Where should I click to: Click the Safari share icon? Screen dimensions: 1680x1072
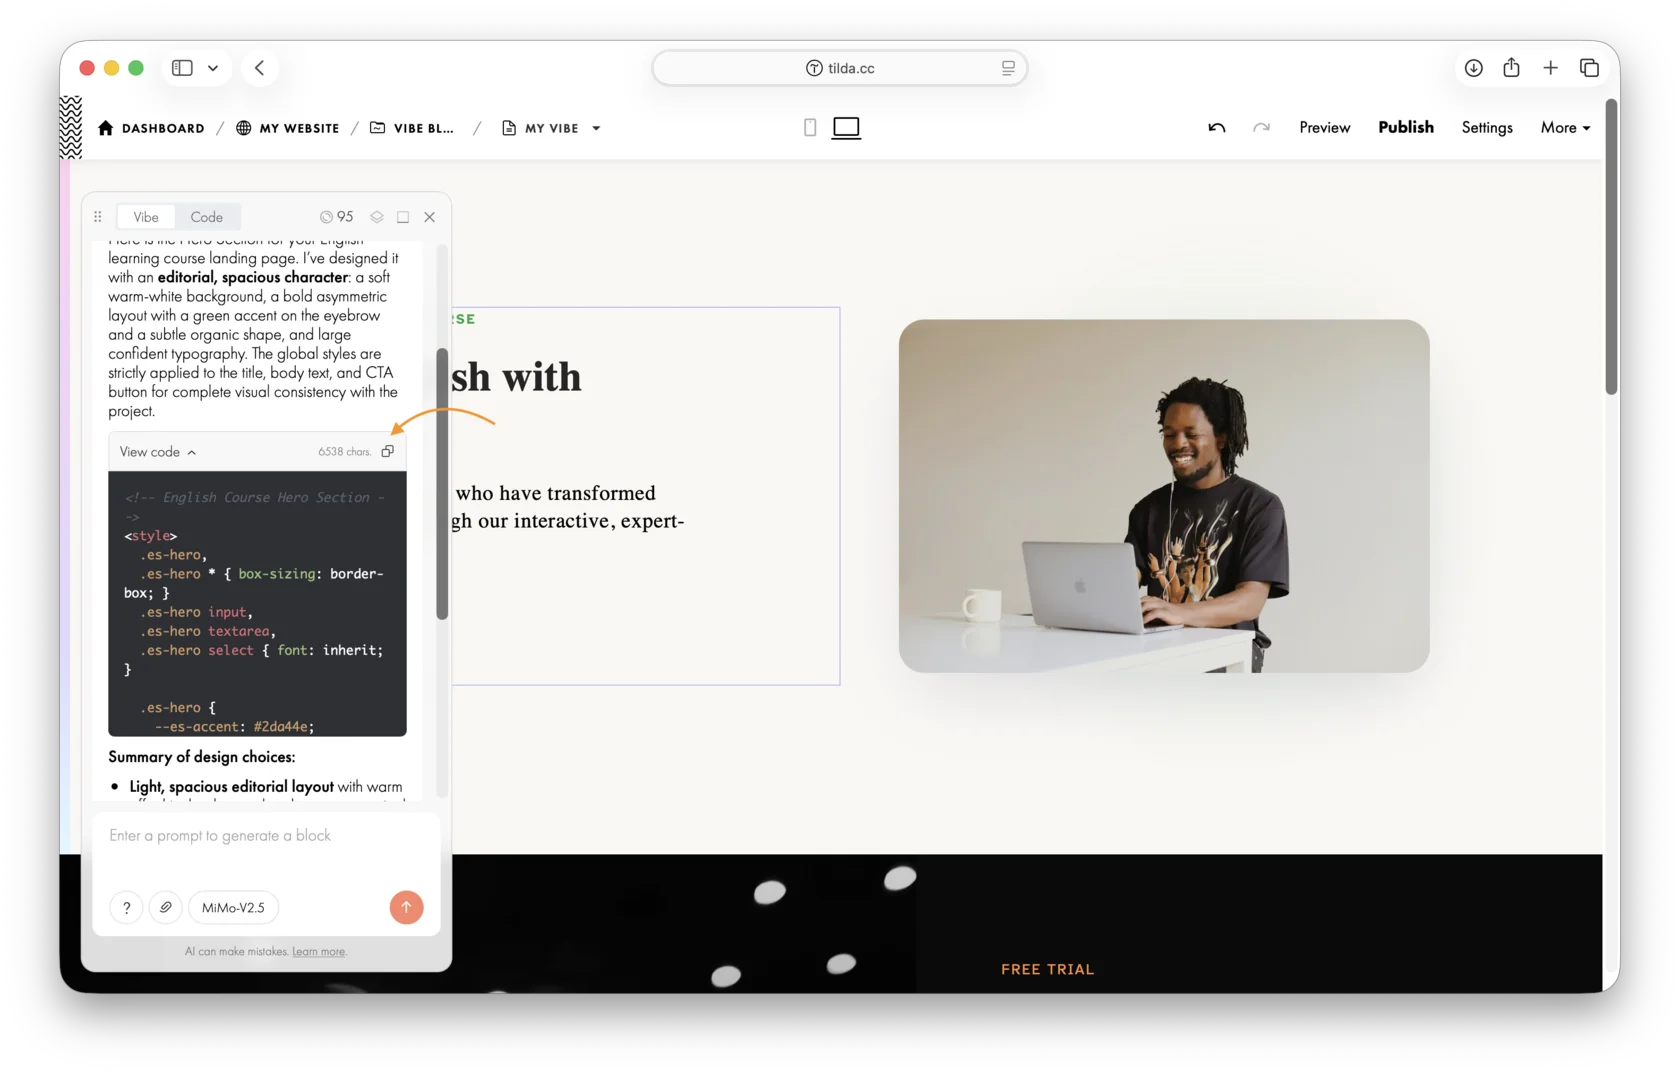[1511, 67]
